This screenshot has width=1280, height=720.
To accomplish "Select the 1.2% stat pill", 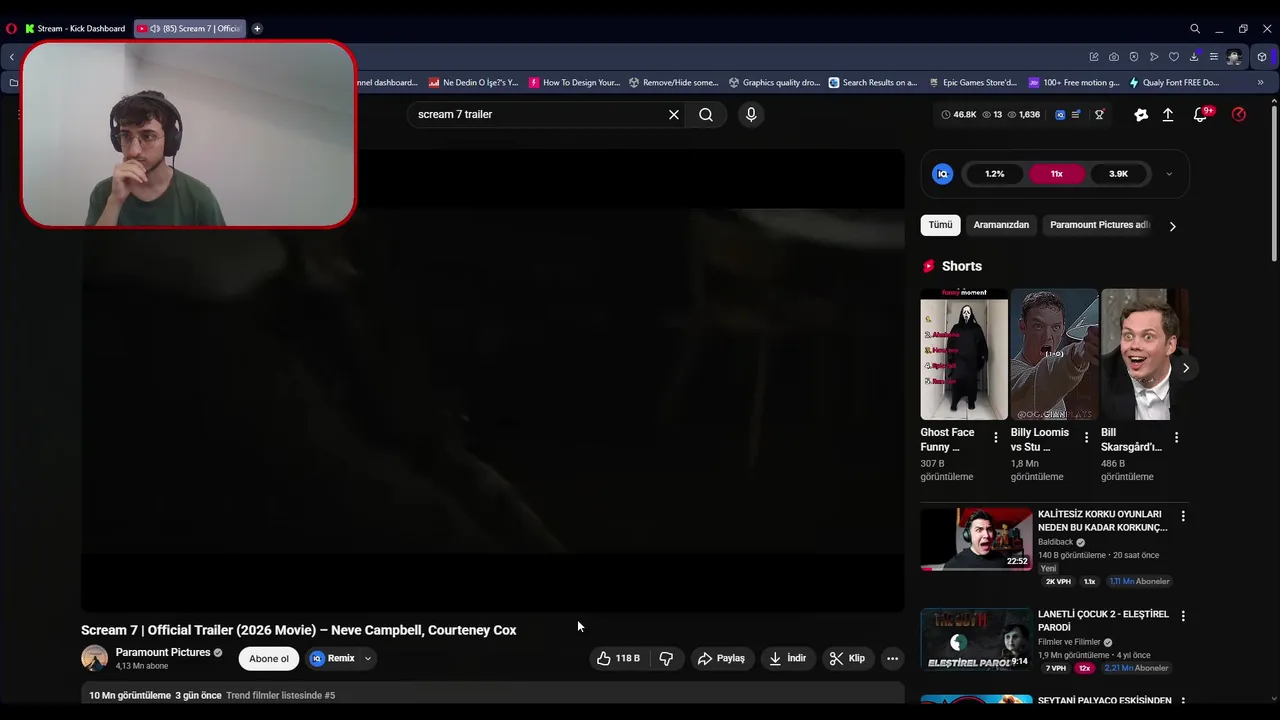I will click(x=994, y=174).
